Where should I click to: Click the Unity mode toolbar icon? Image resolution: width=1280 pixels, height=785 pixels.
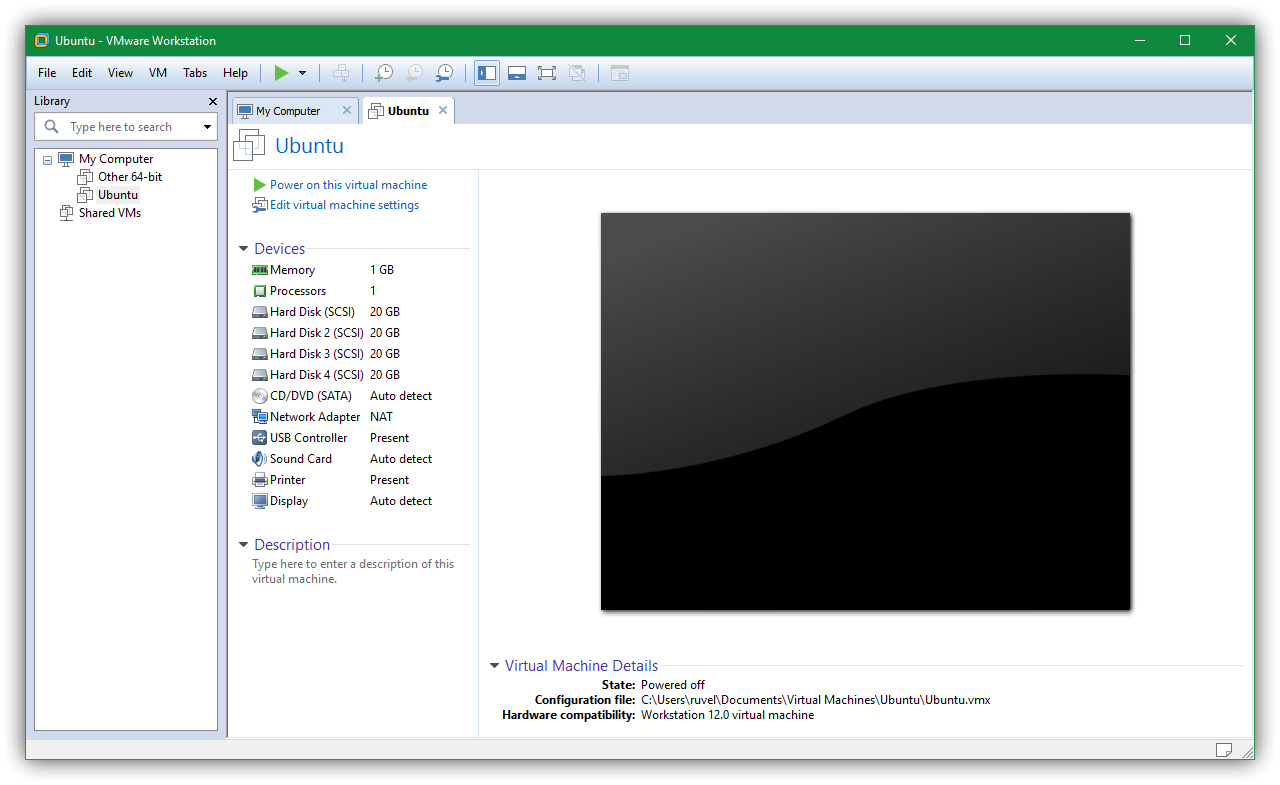pos(576,73)
